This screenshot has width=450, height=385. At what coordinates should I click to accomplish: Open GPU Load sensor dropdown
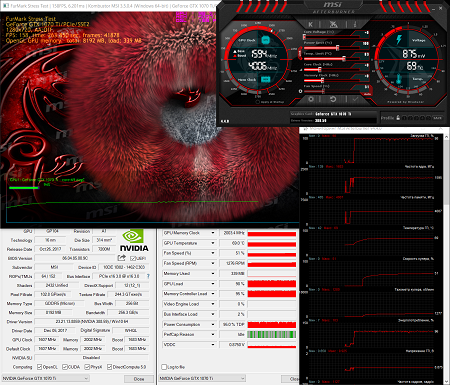(213, 284)
